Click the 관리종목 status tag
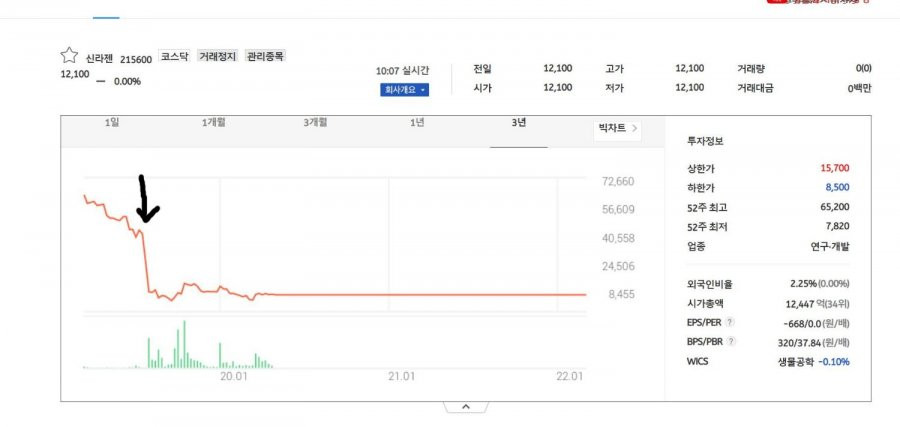 (x=265, y=56)
